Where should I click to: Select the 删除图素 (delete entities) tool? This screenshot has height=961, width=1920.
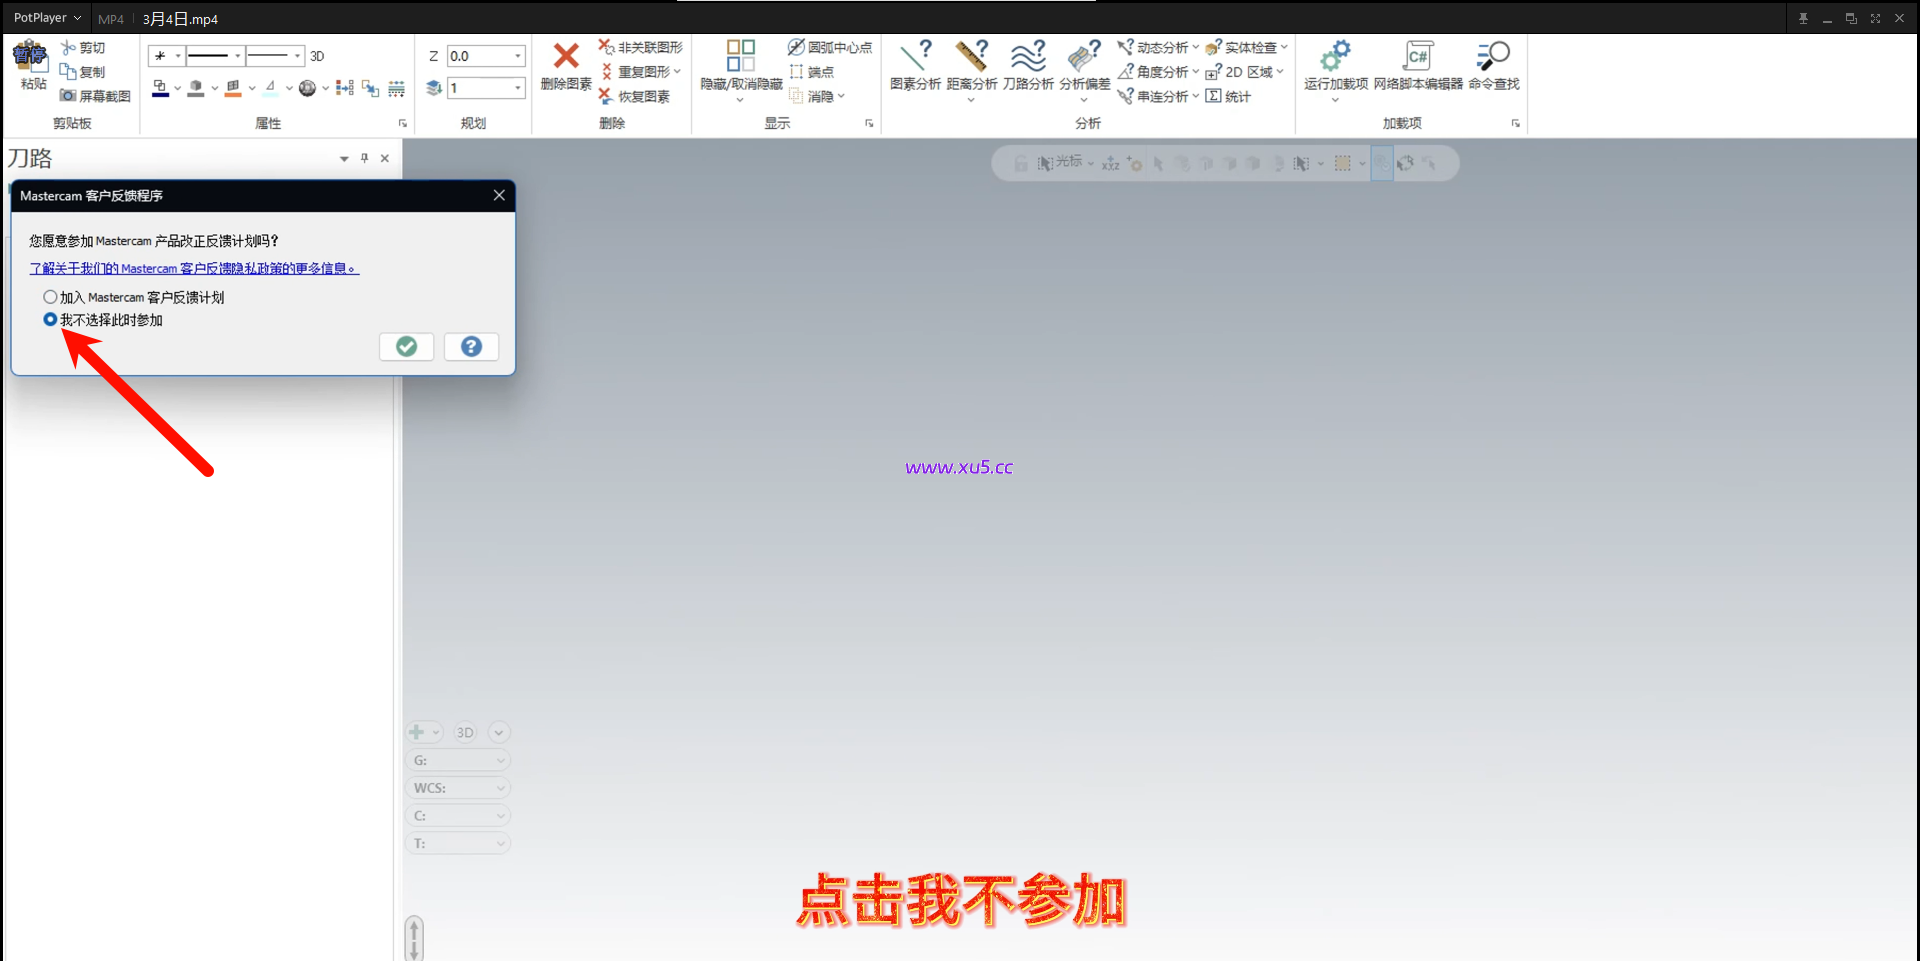tap(565, 68)
